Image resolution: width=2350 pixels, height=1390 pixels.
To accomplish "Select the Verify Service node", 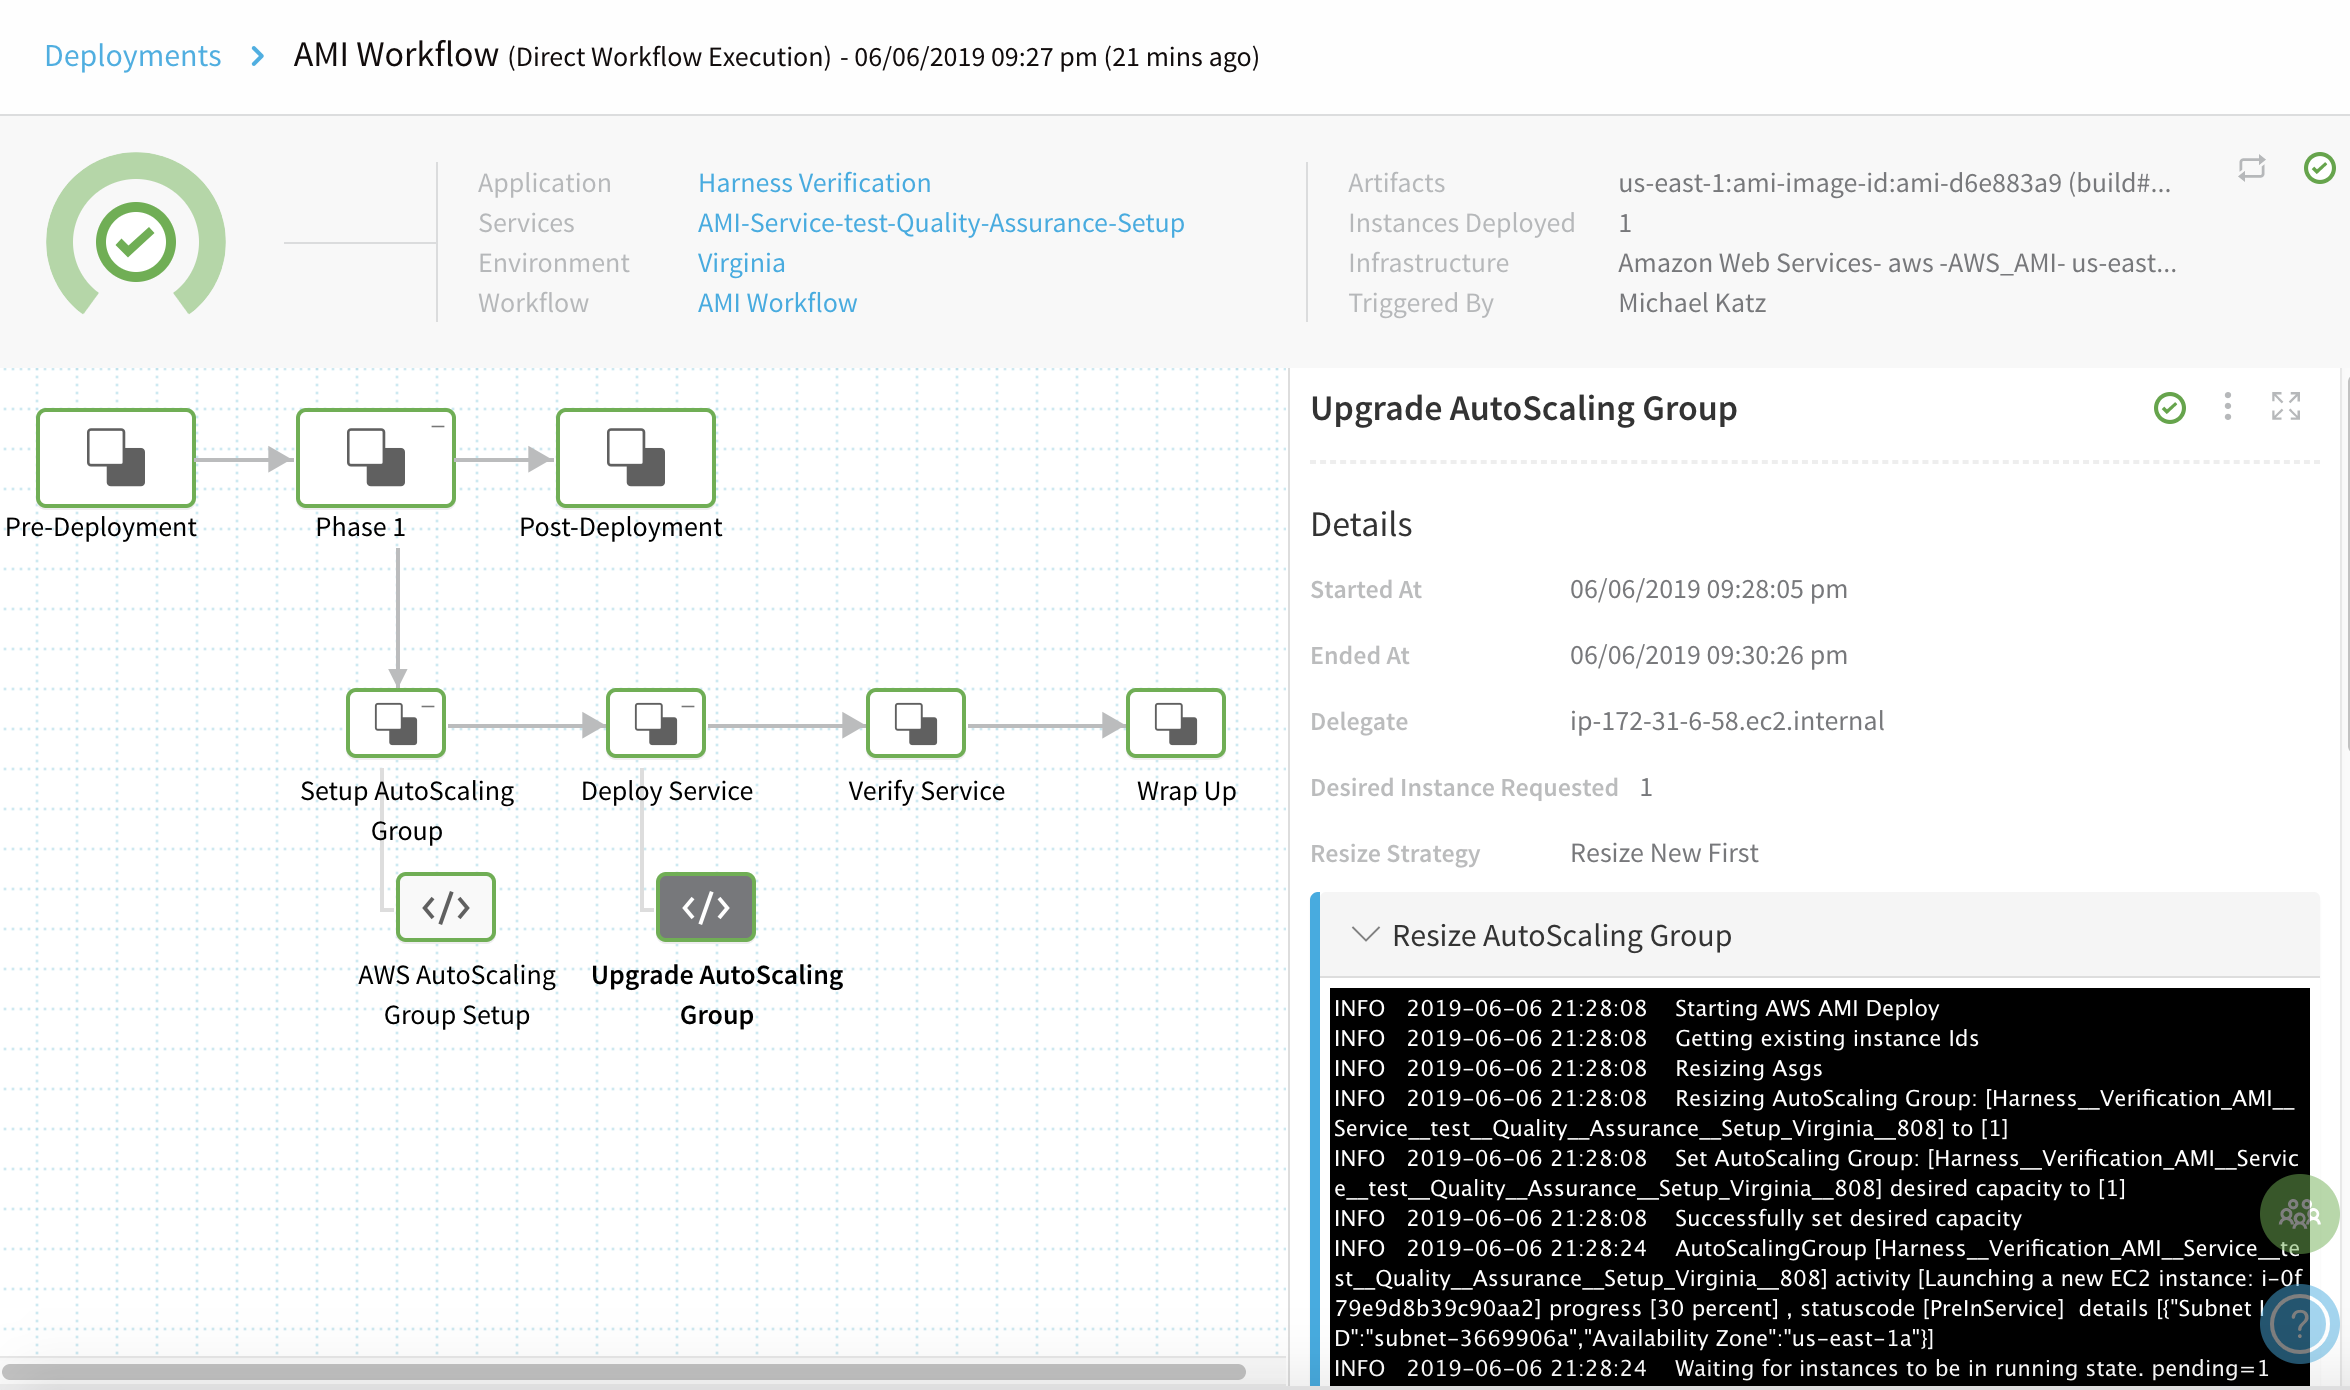I will (916, 722).
